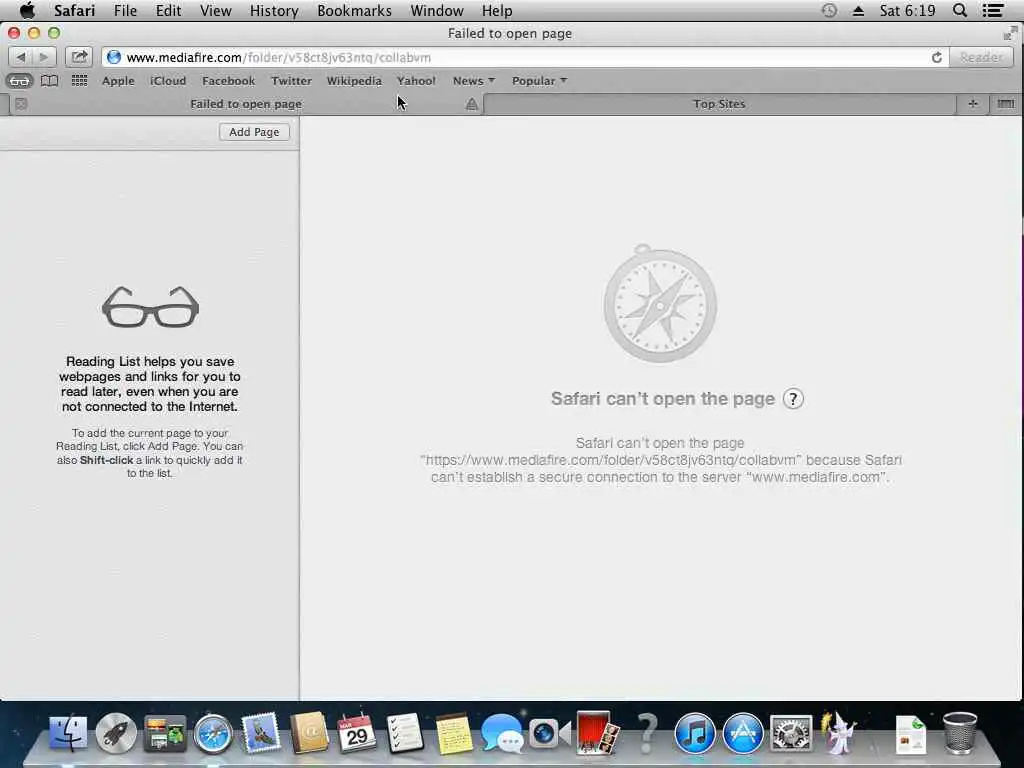
Task: Open iTunes music note in Dock
Action: (x=694, y=733)
